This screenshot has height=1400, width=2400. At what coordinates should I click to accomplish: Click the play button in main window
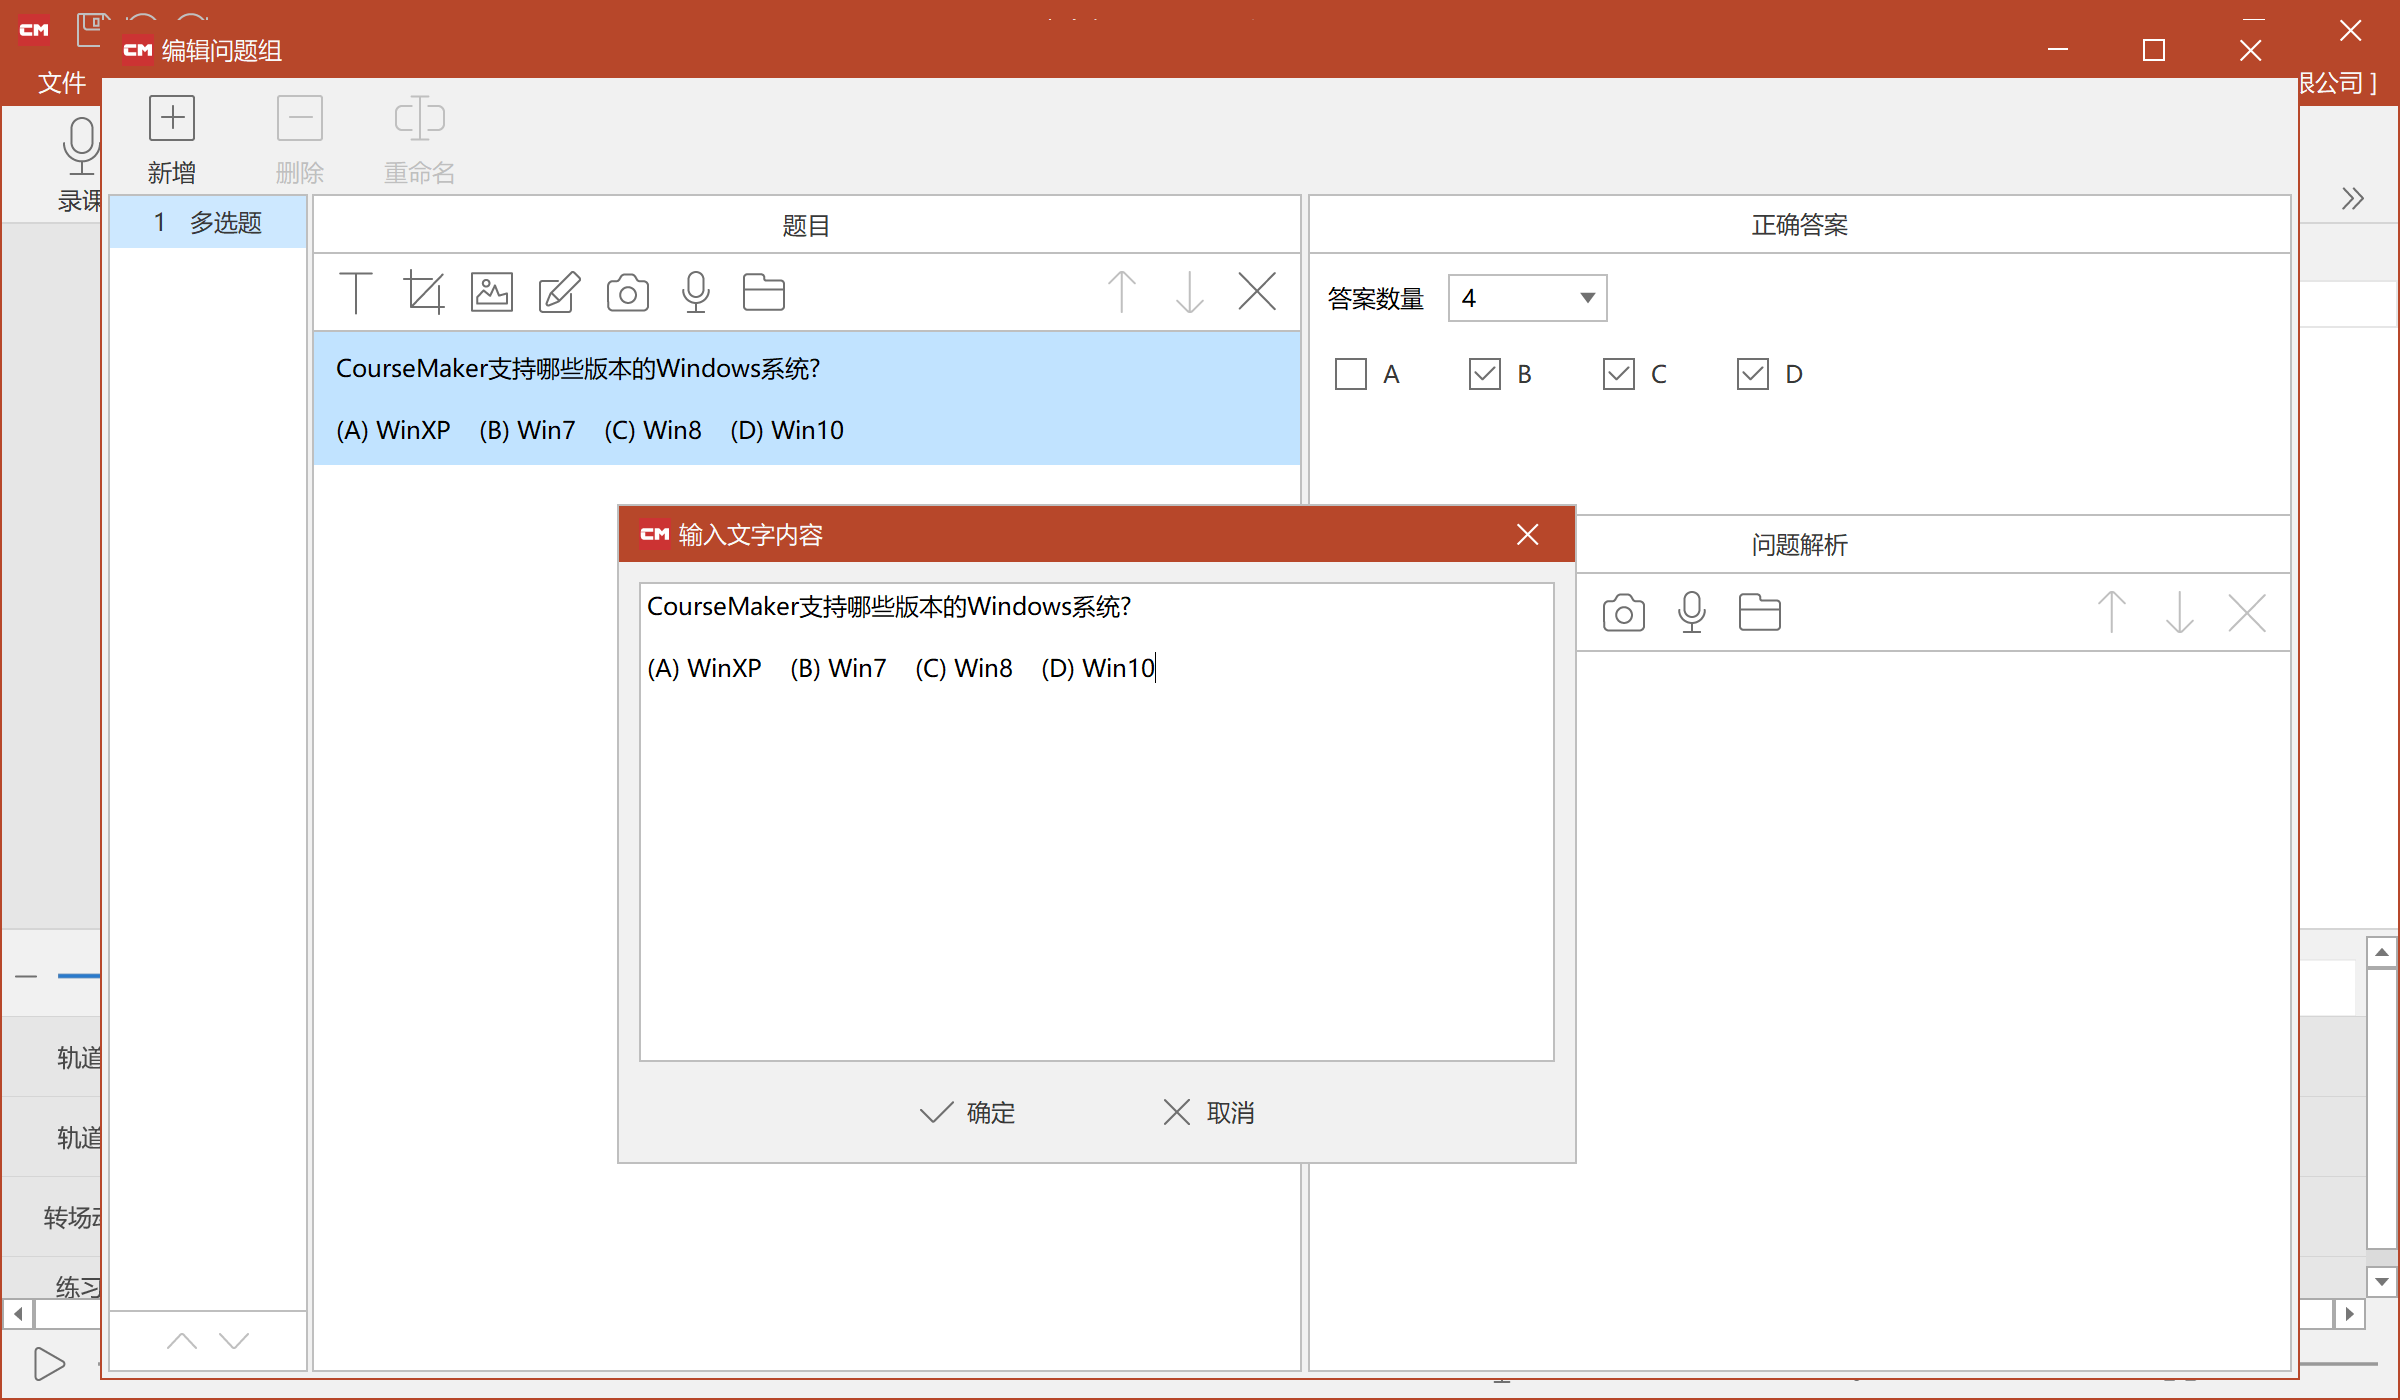[x=49, y=1363]
